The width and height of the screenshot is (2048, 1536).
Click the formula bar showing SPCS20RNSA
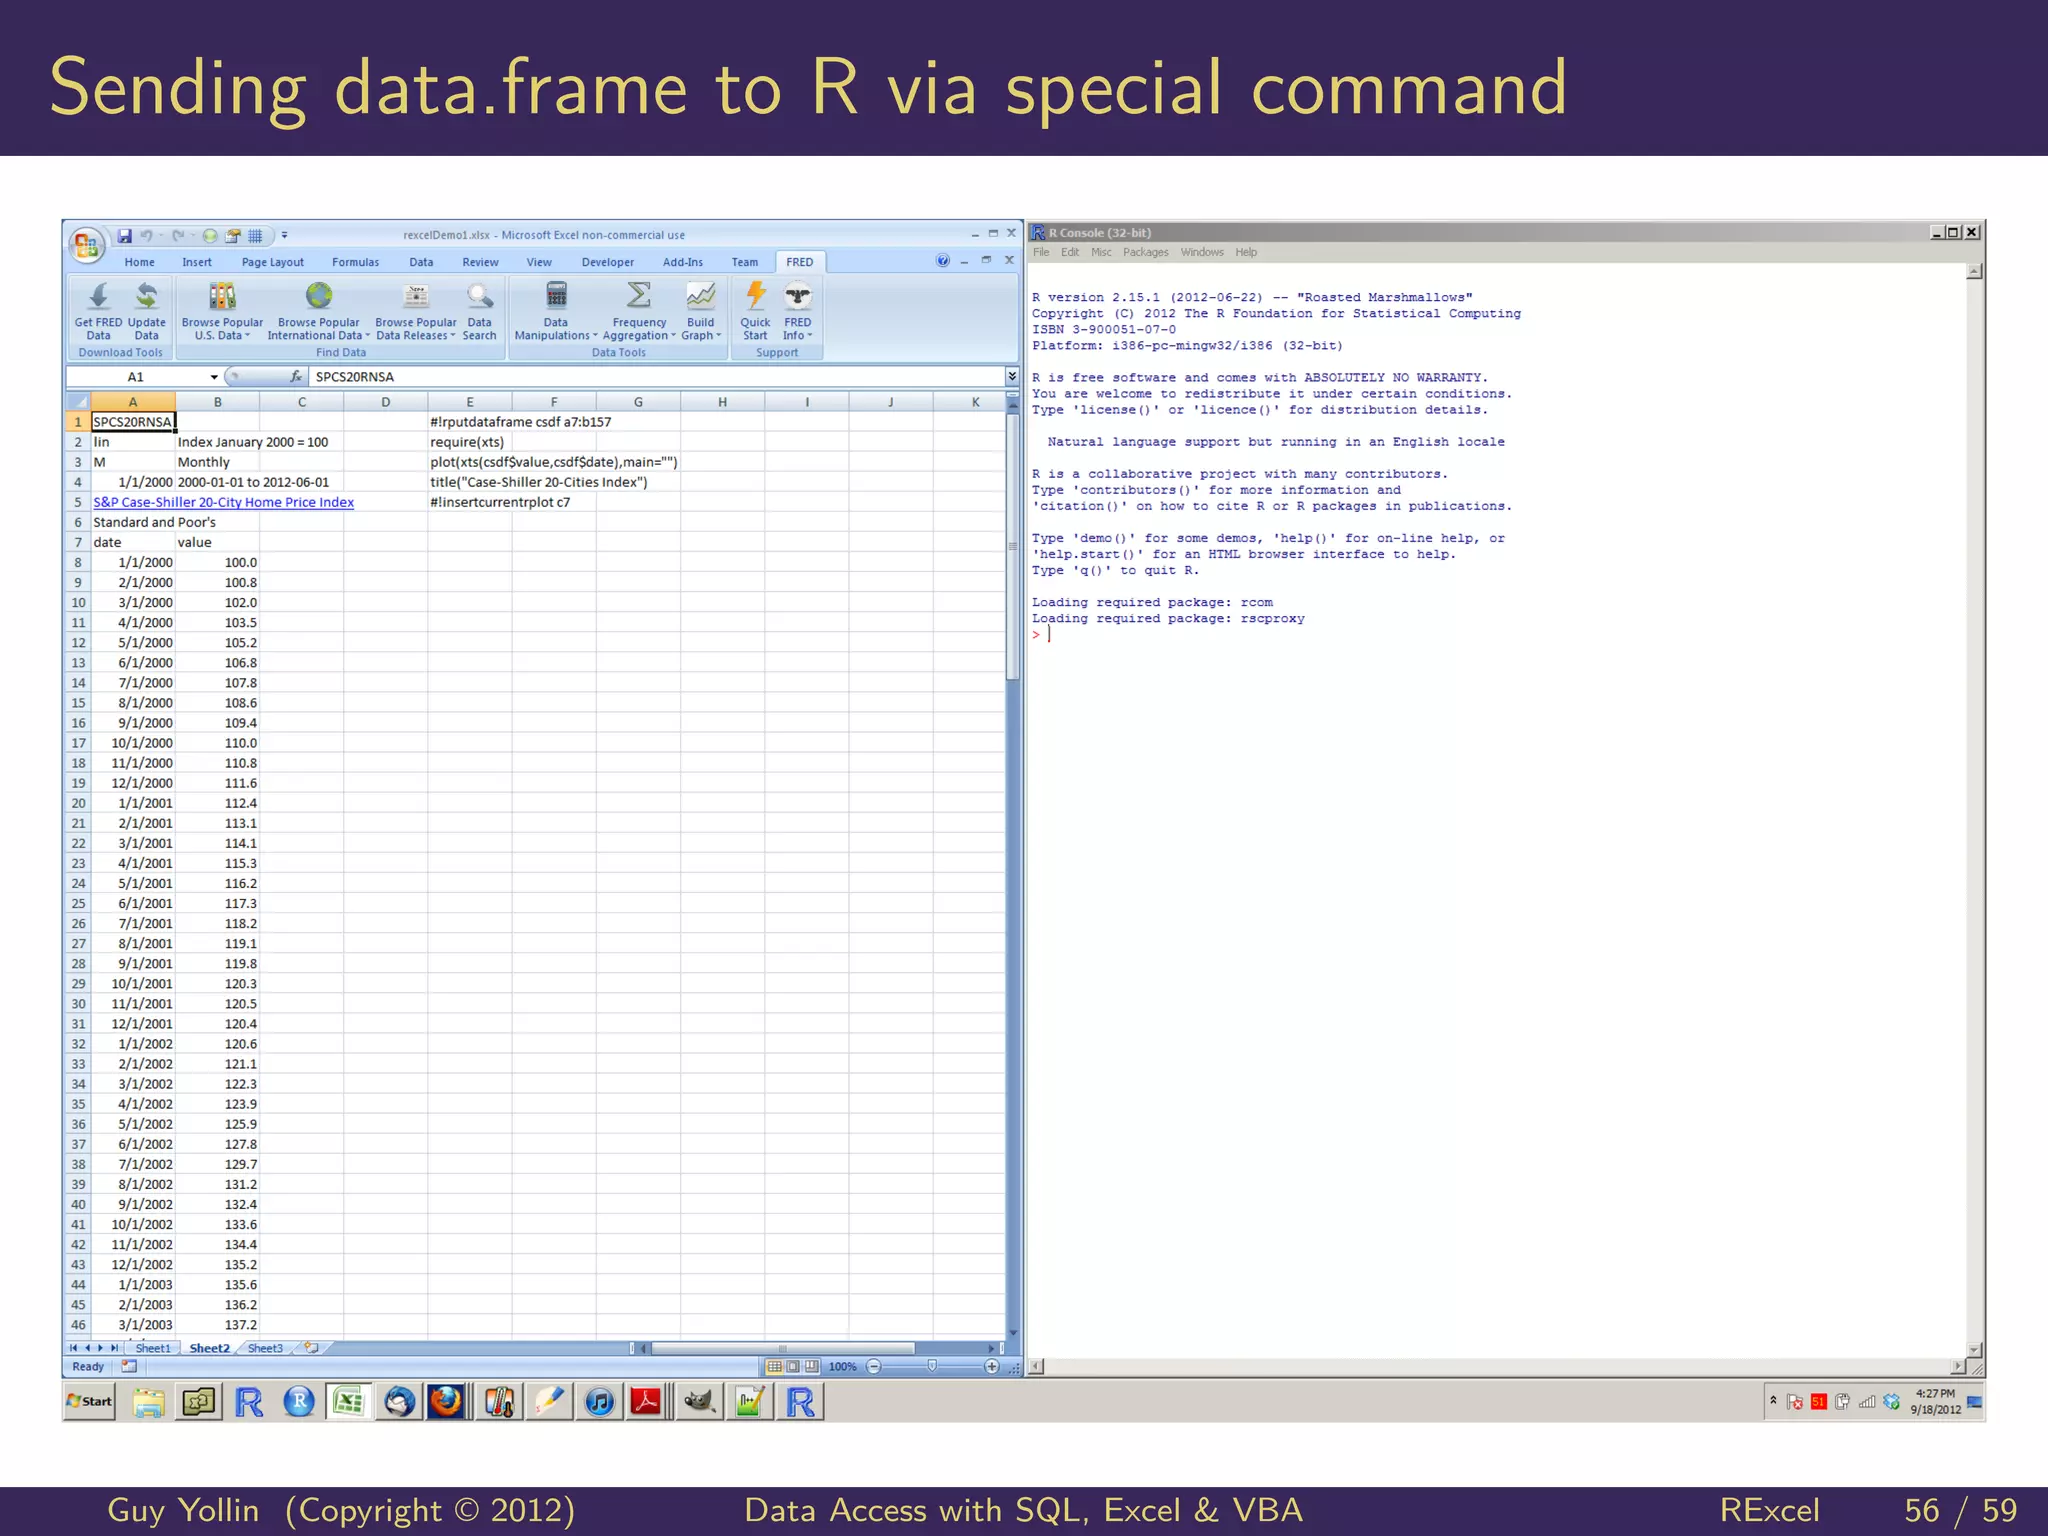click(x=656, y=377)
